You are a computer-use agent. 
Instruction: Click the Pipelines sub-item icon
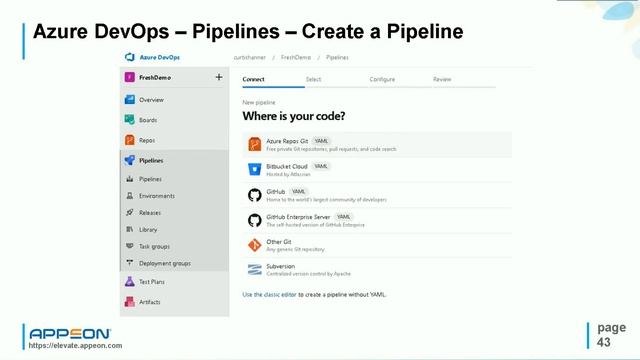(130, 179)
